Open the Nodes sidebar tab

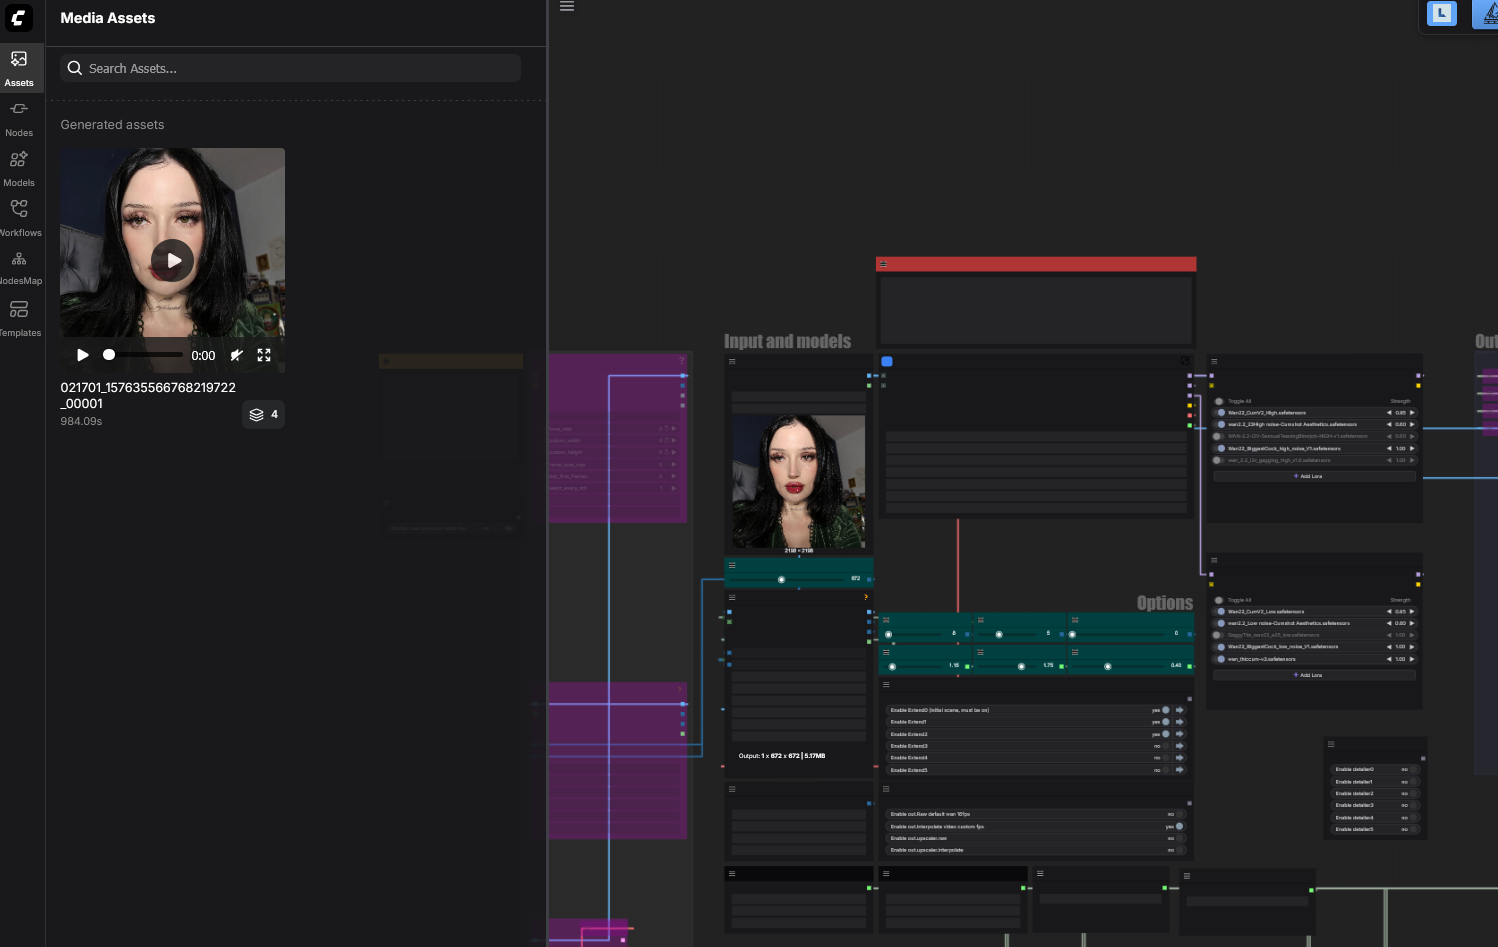[x=19, y=118]
